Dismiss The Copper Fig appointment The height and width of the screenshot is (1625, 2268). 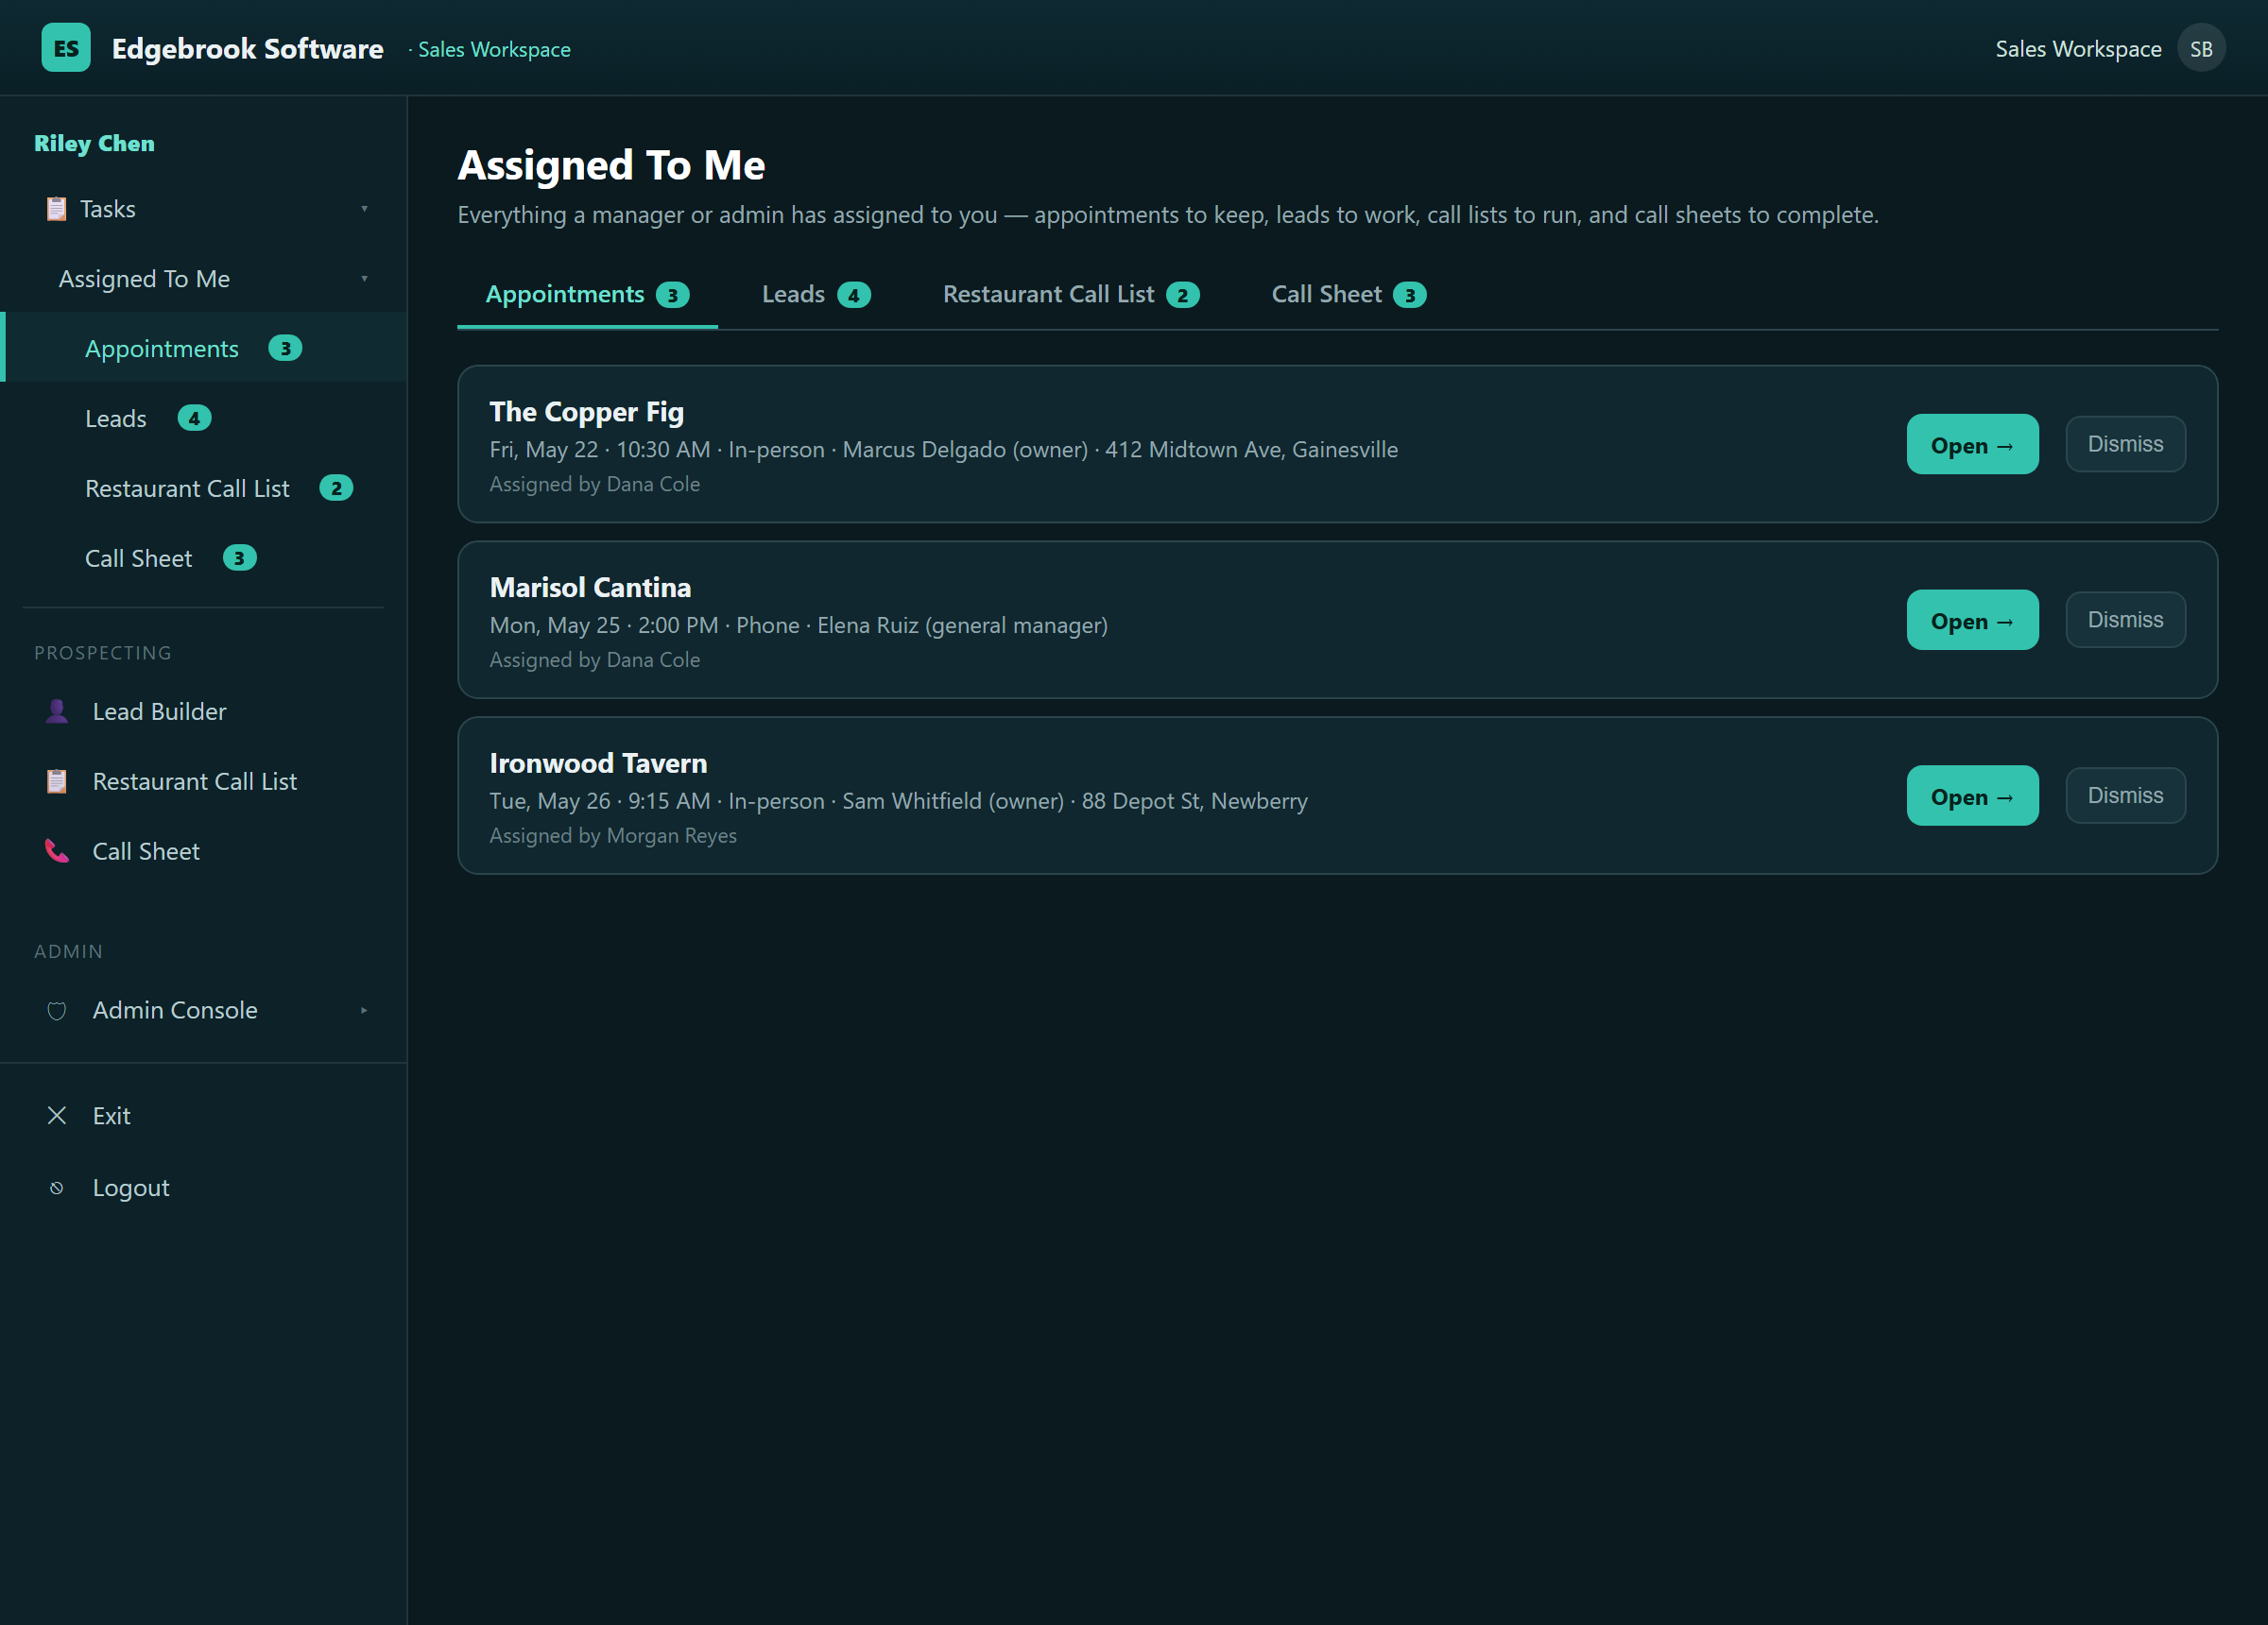[x=2125, y=444]
